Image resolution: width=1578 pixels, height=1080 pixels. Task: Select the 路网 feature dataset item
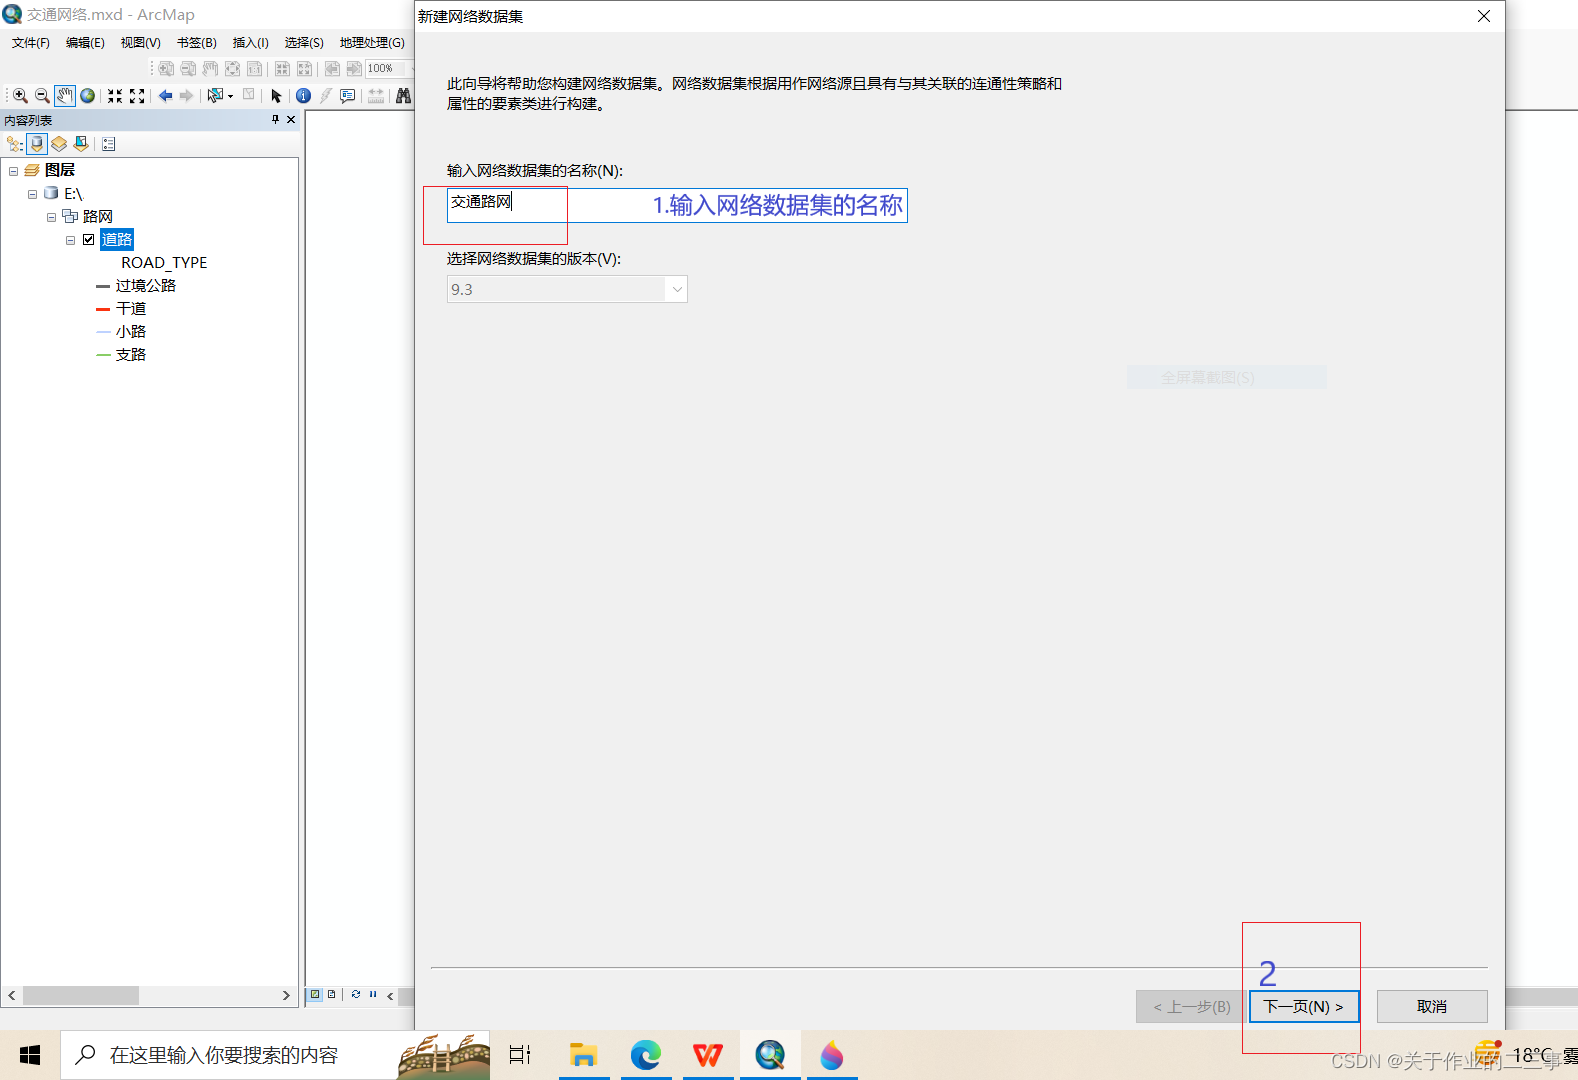(97, 216)
